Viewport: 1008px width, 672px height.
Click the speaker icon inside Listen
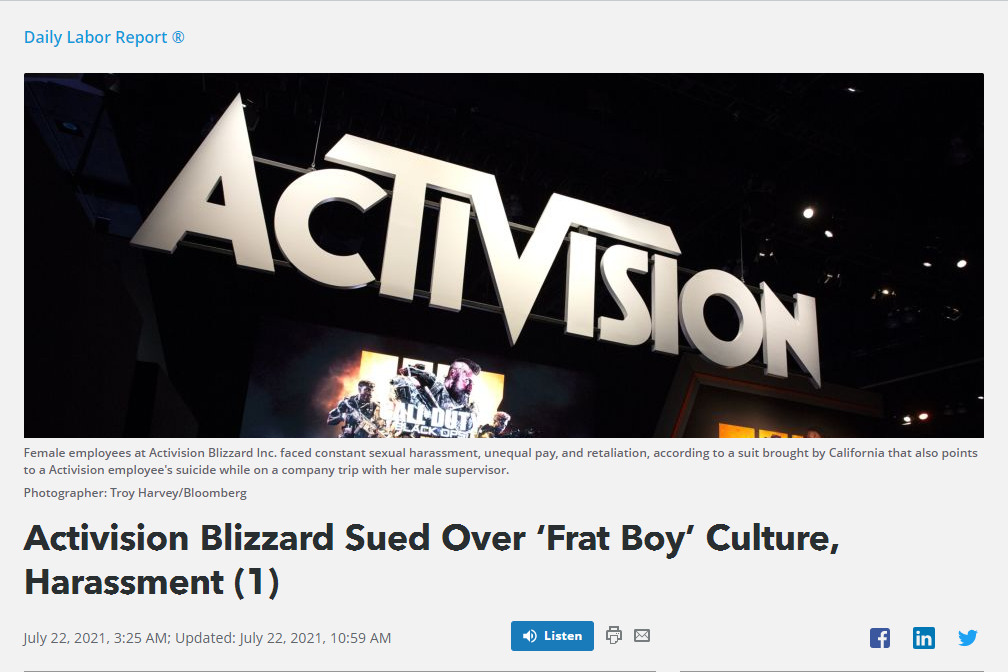click(x=530, y=636)
